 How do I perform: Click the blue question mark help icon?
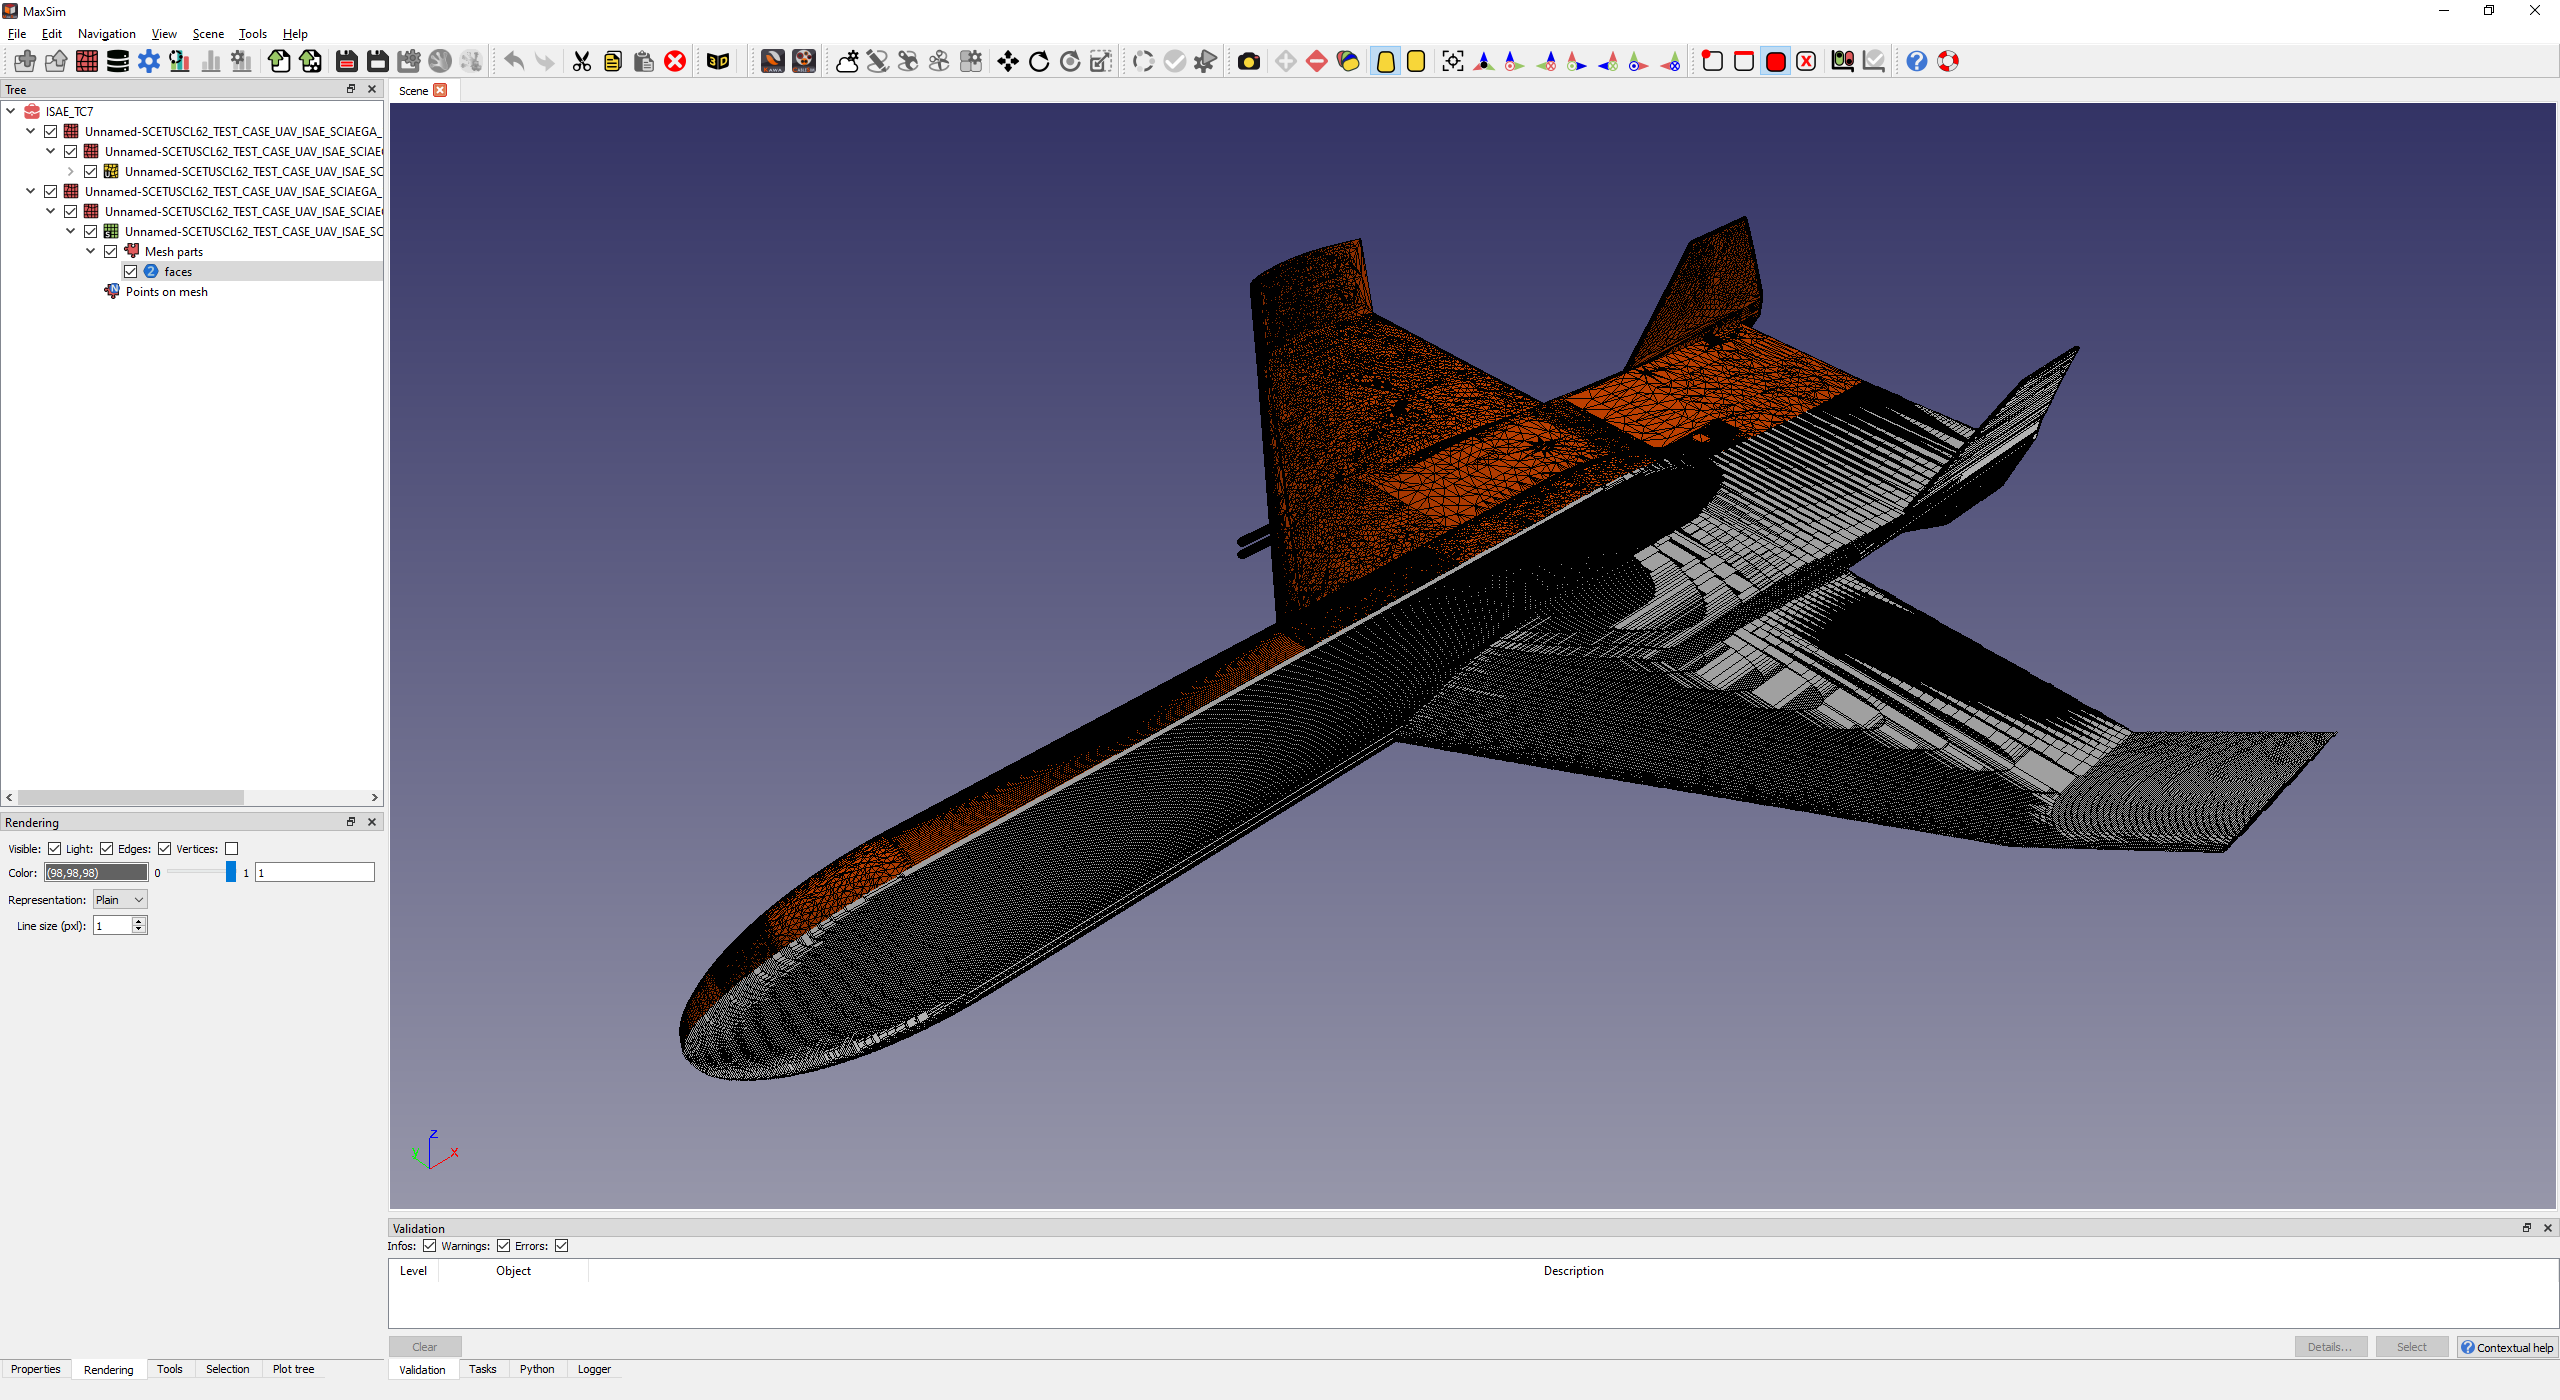[1916, 61]
